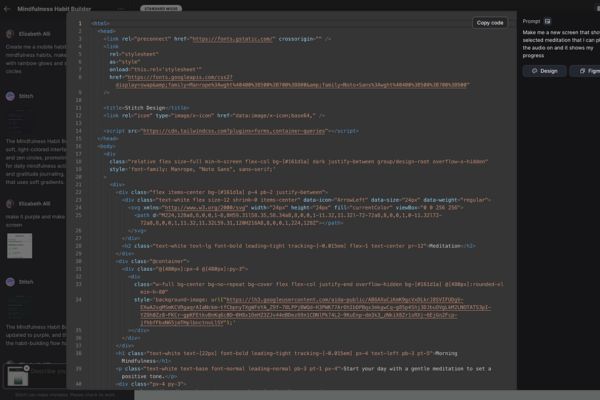Open the Design option in the prompt panel
Image resolution: width=600 pixels, height=400 pixels.
point(543,71)
